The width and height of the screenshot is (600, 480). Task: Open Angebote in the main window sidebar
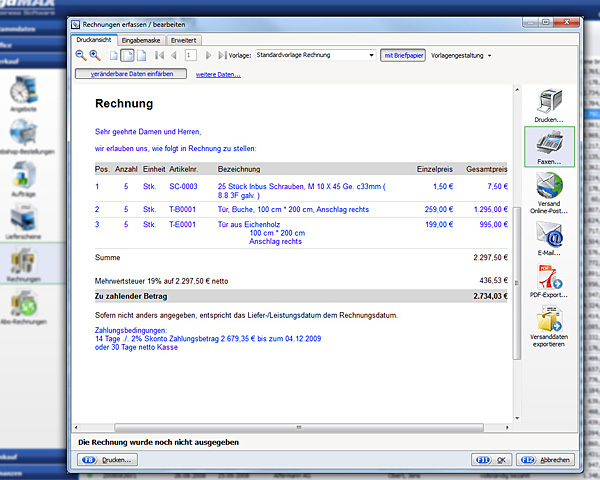24,94
